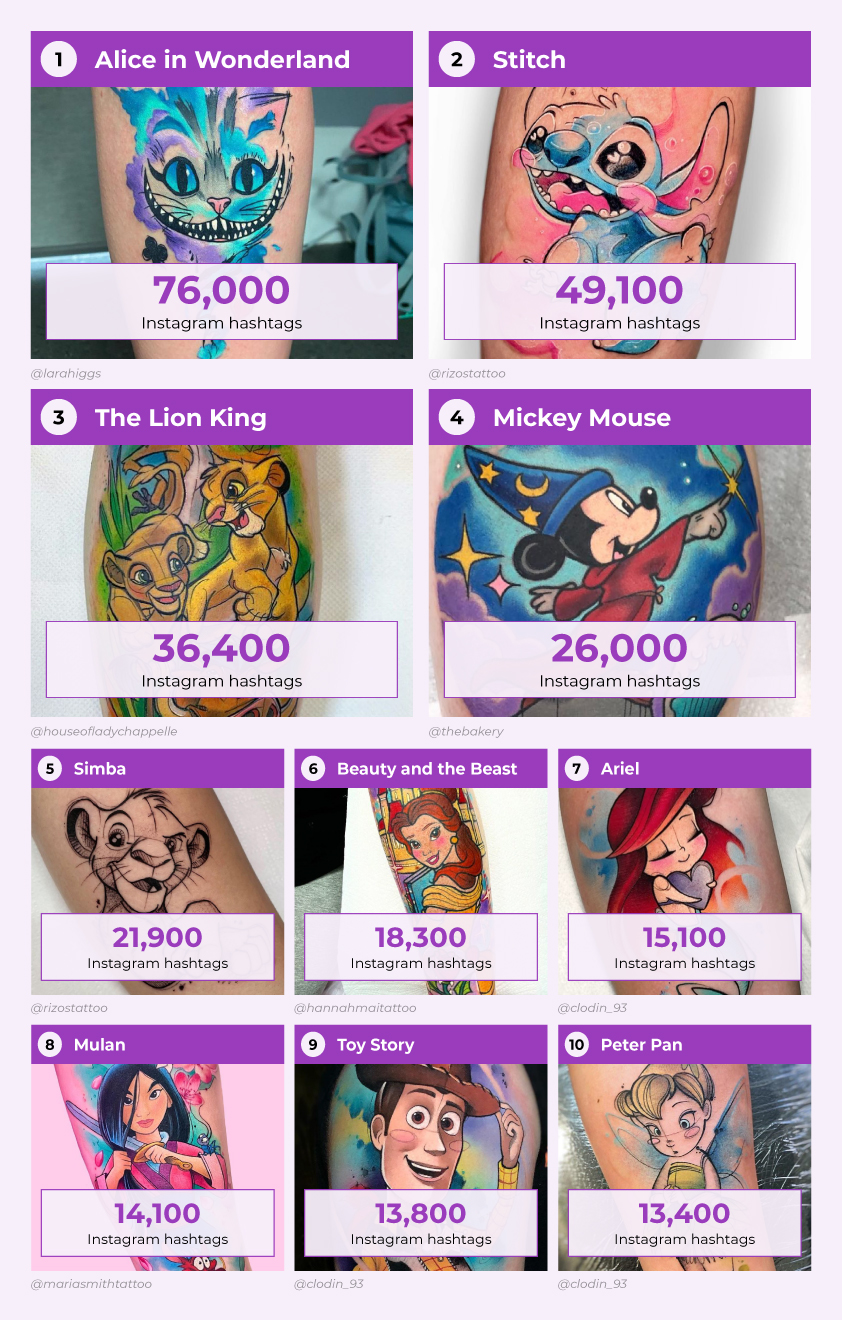Click the number 2 badge beside Stitch

457,59
